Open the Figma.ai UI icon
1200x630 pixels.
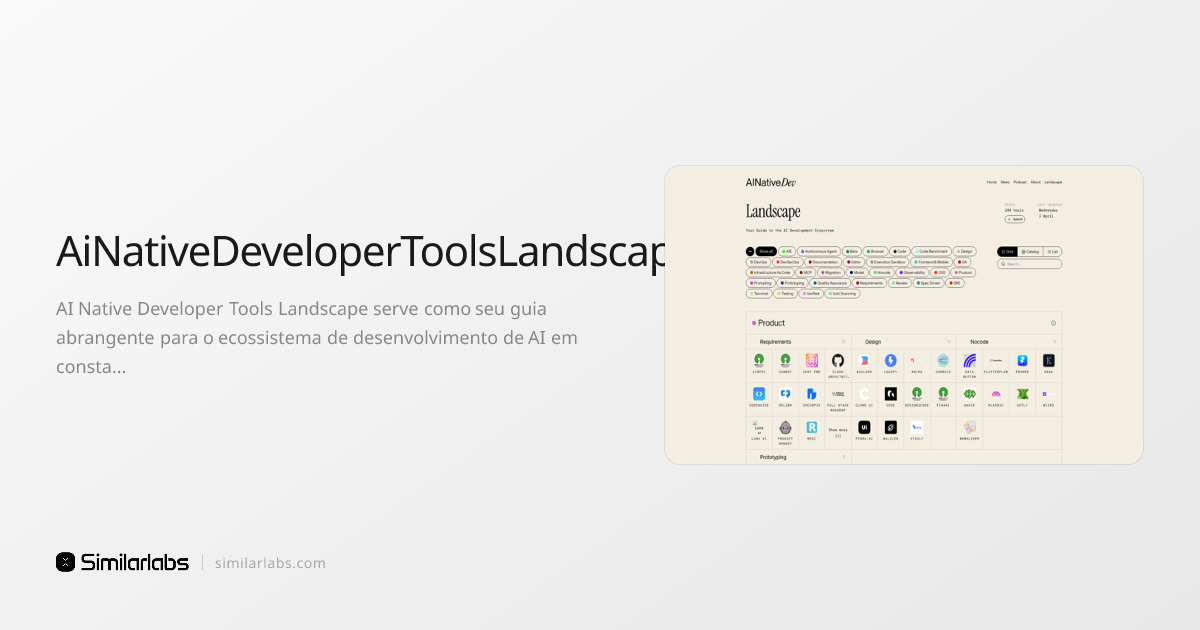(x=864, y=427)
